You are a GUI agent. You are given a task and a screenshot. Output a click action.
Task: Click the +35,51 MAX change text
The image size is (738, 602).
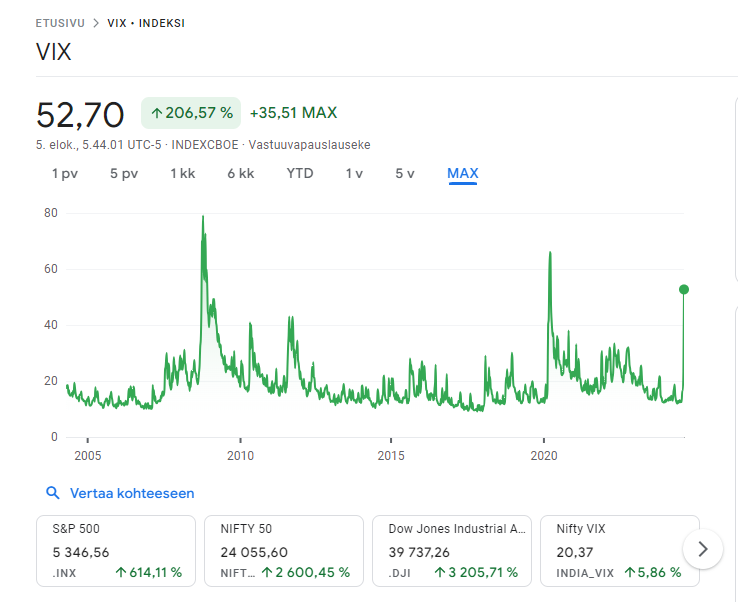(x=293, y=113)
